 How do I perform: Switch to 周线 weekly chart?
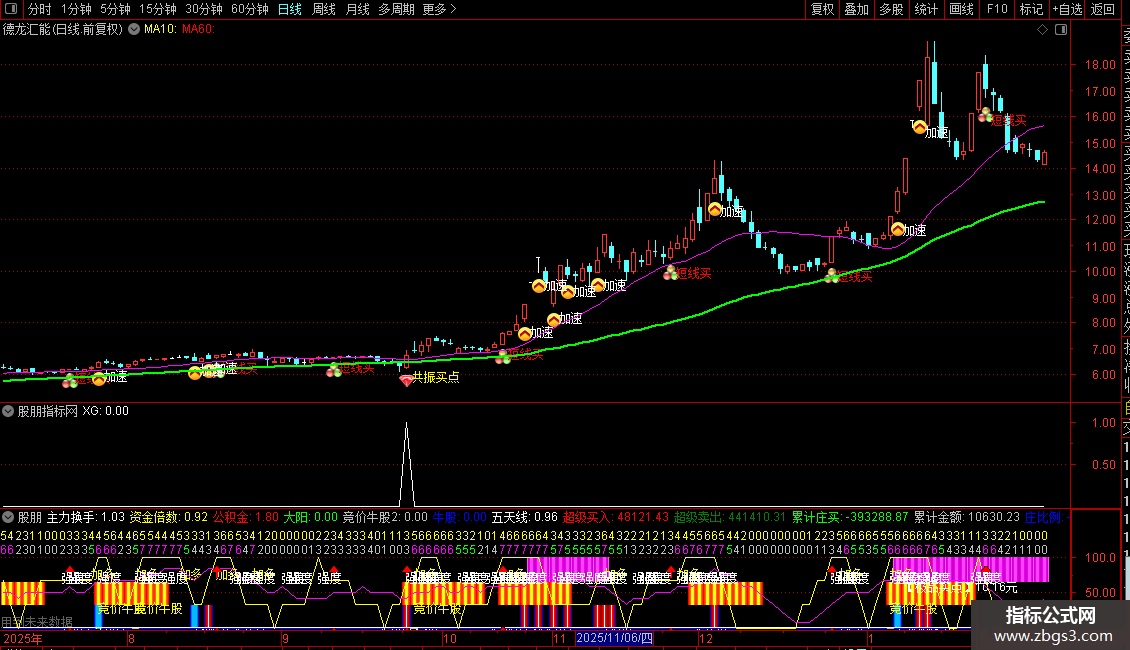324,9
